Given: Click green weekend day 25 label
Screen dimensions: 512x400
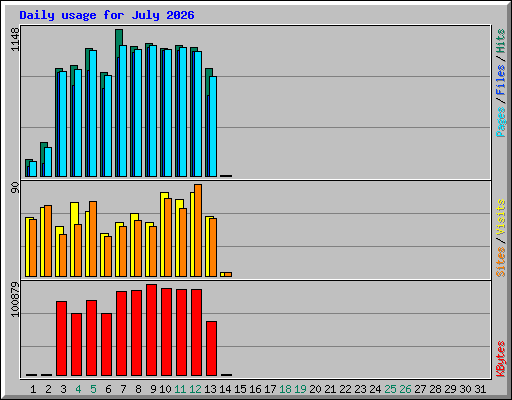Looking at the screenshot, I should point(390,389).
